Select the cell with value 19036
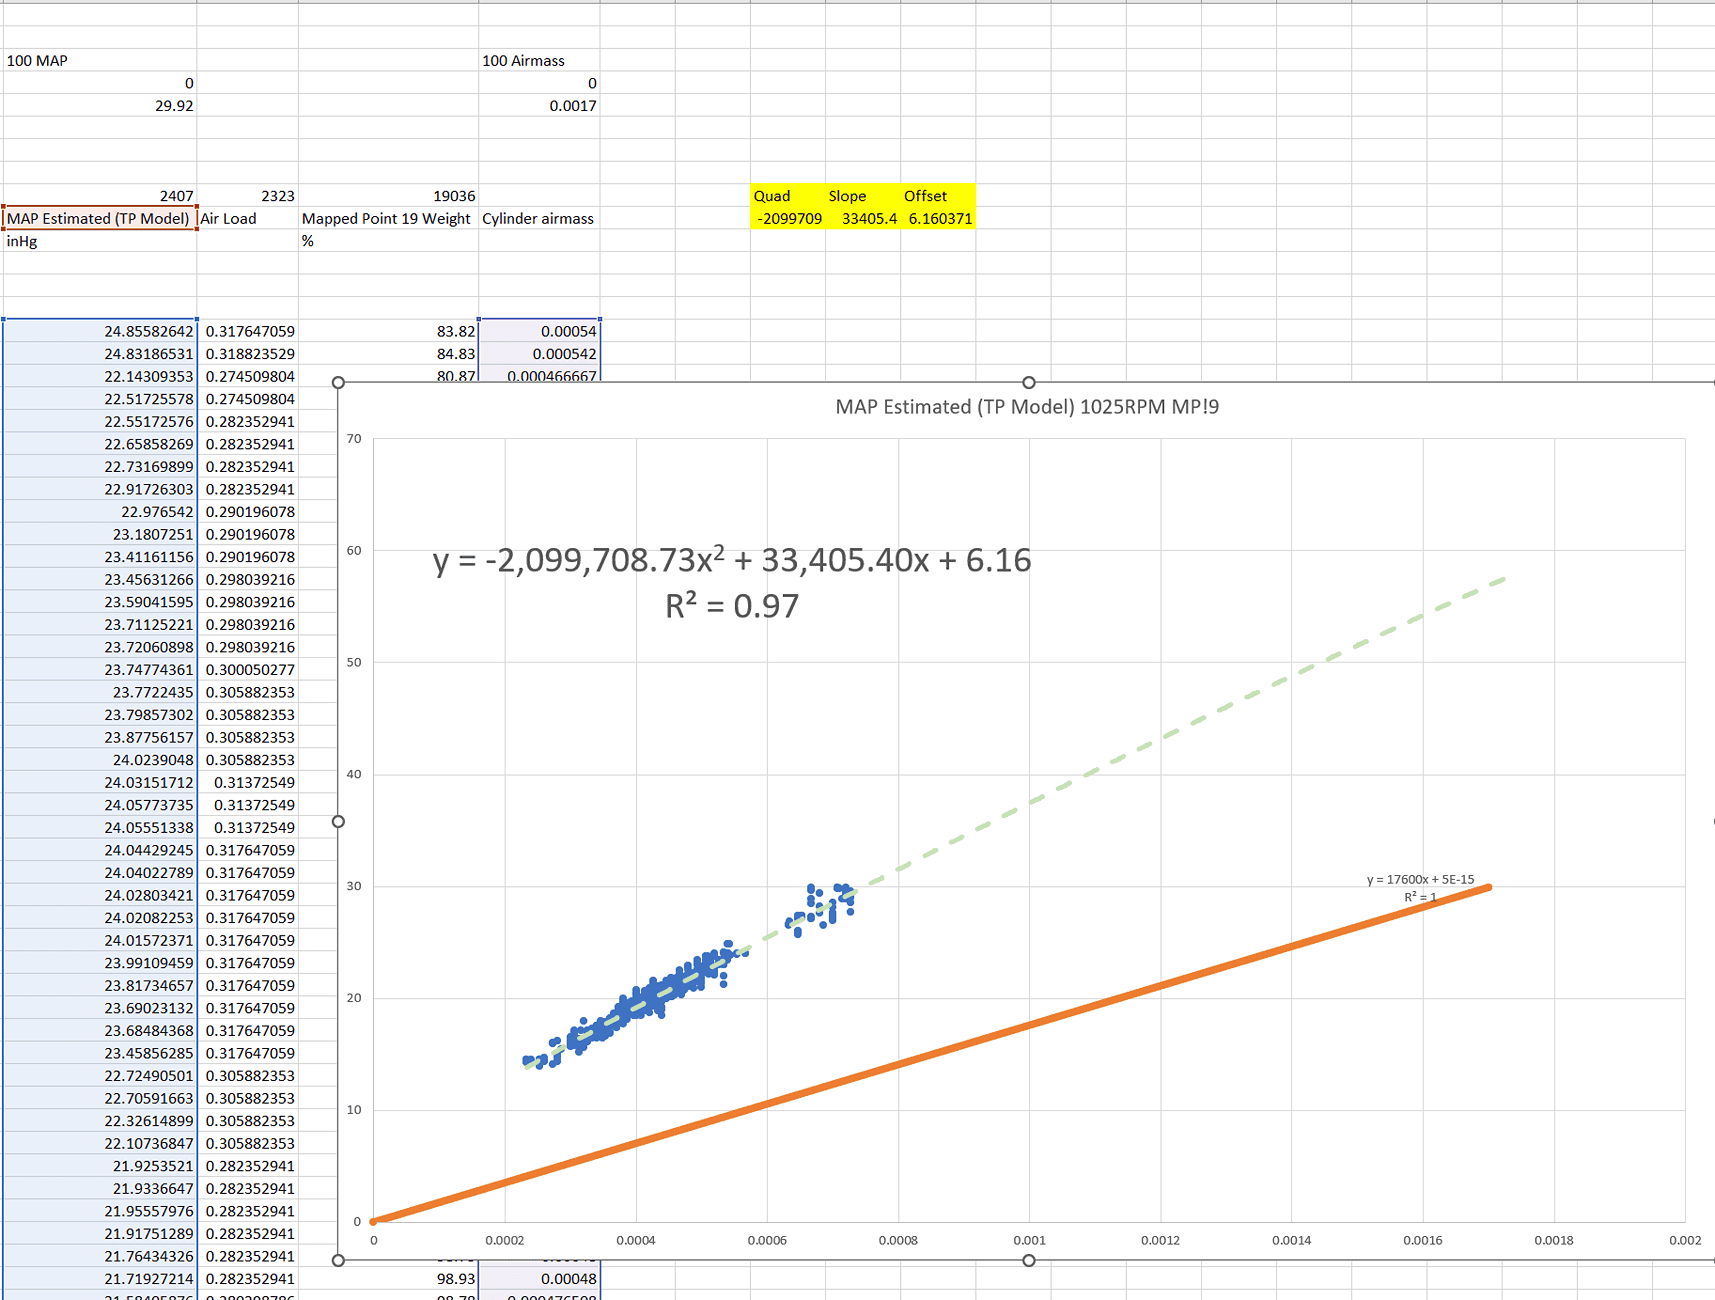The image size is (1715, 1300). (388, 195)
